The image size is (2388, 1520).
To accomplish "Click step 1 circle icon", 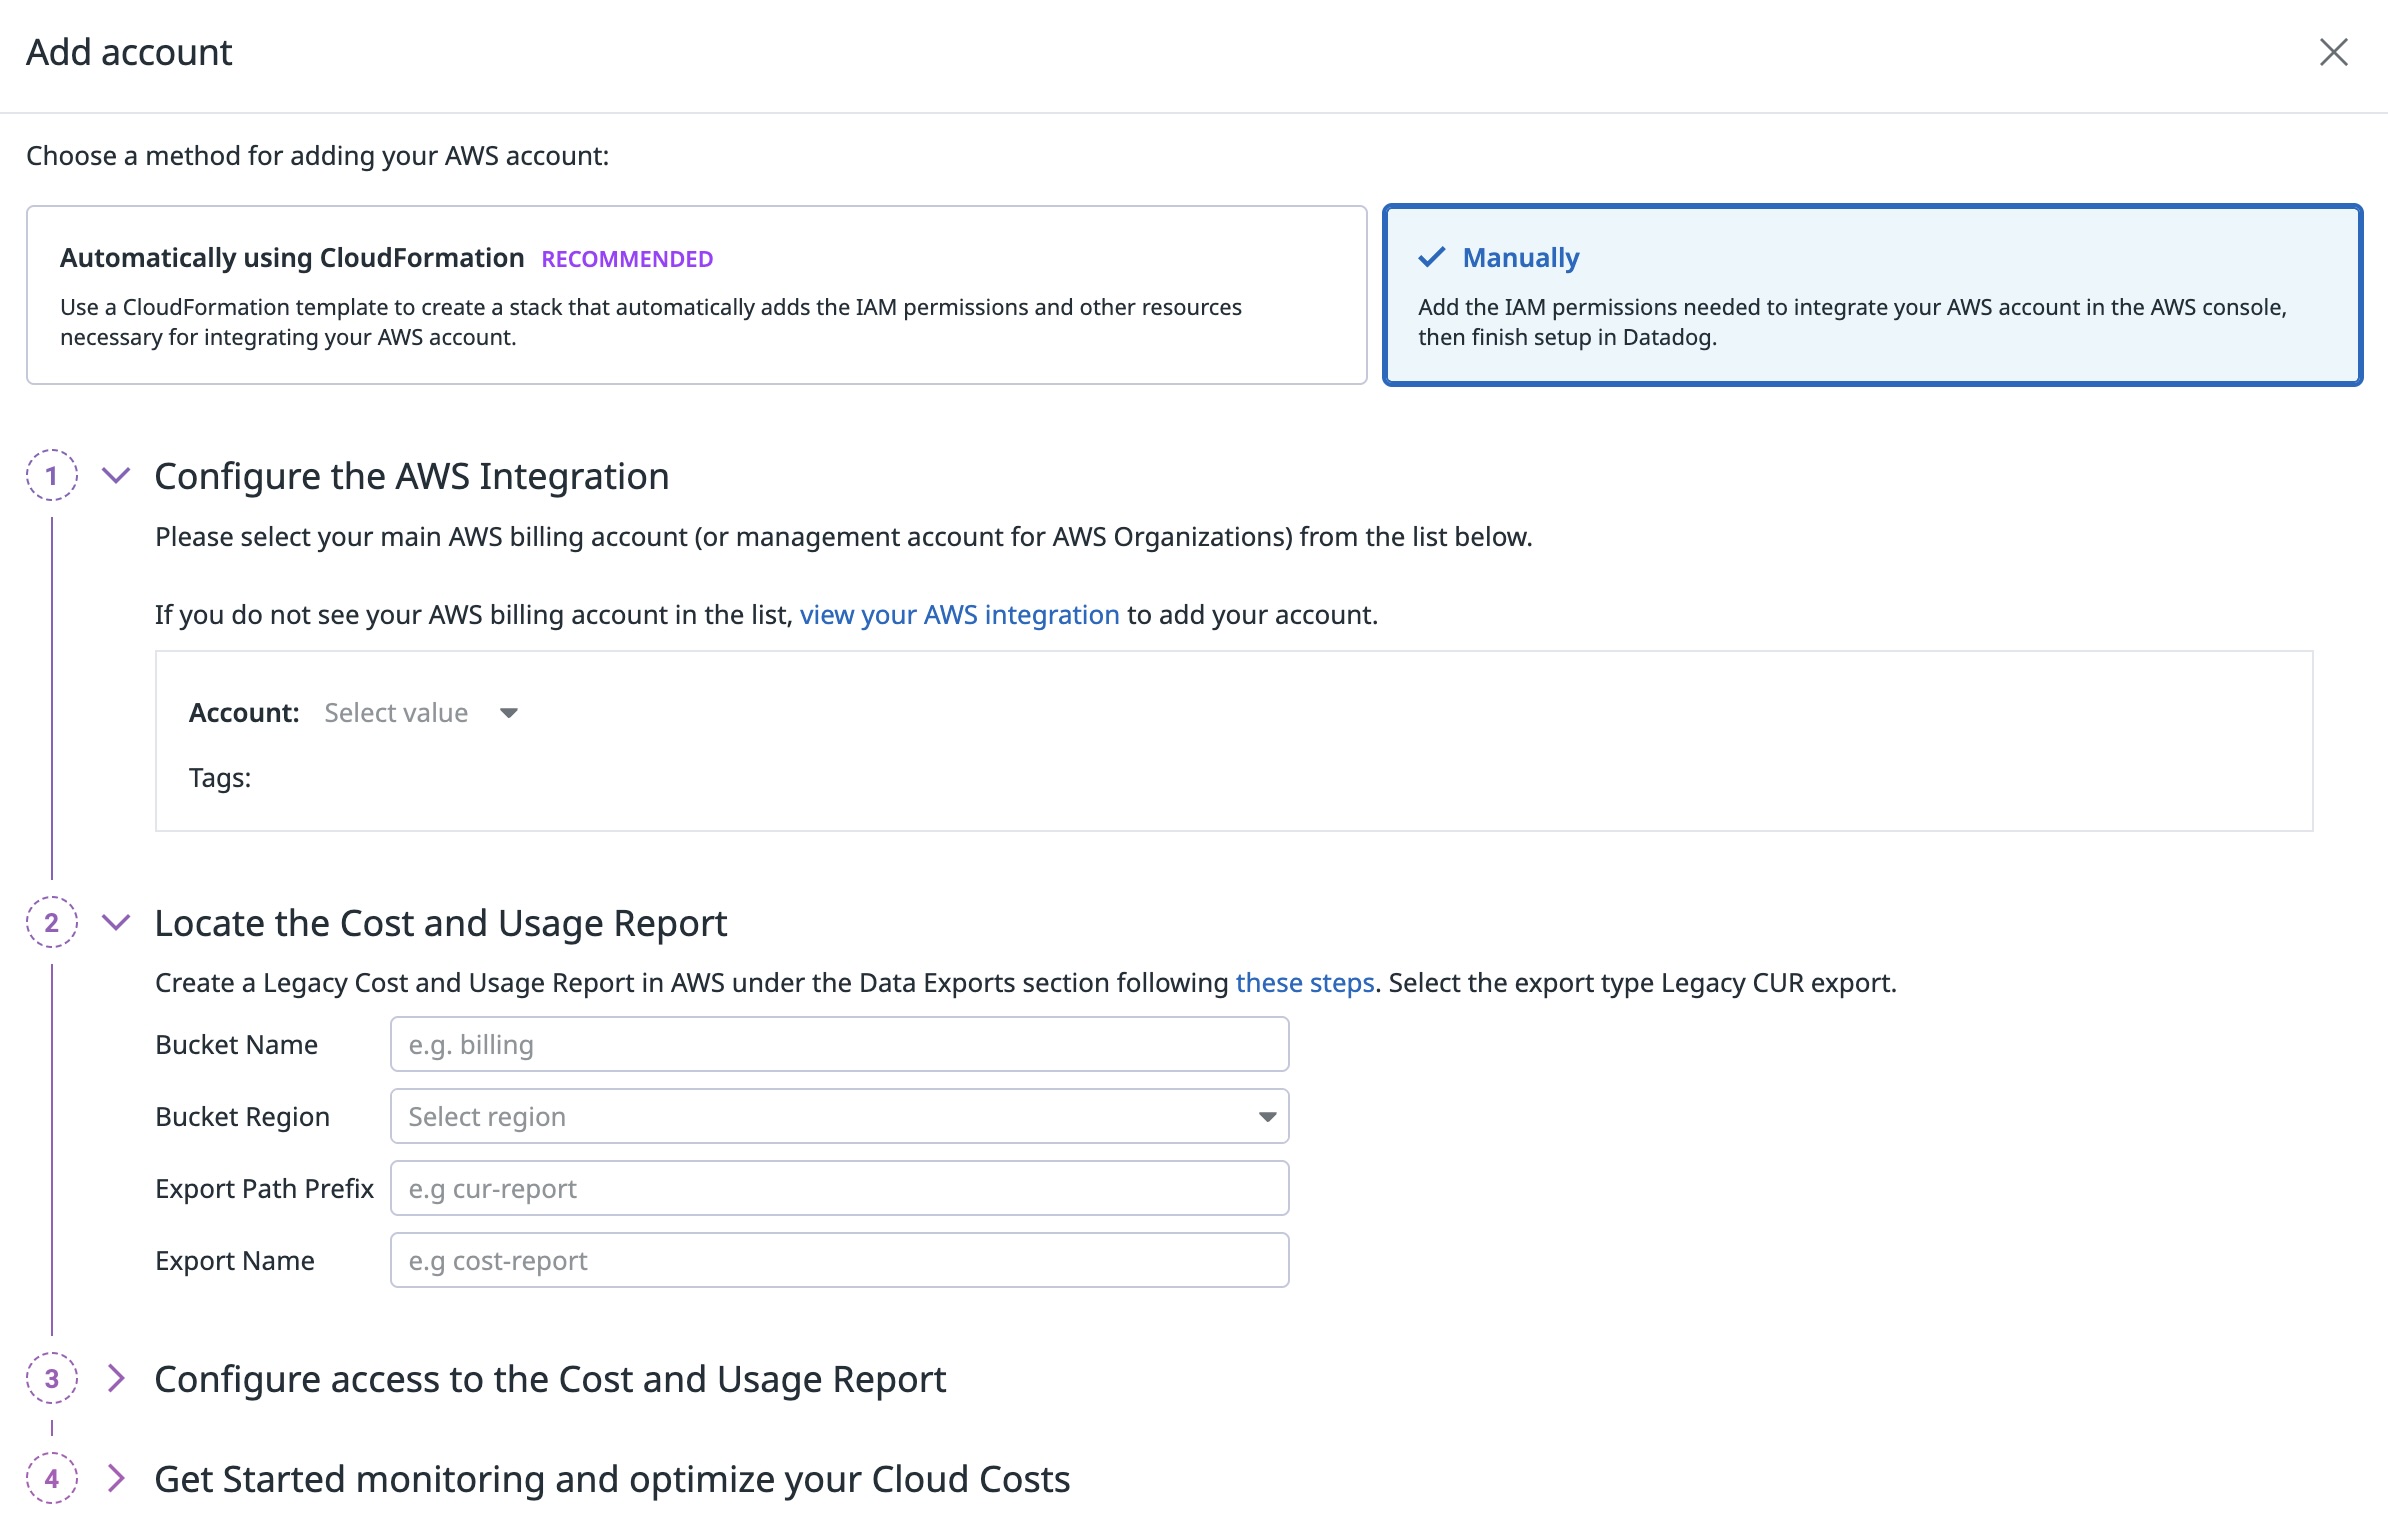I will coord(52,476).
